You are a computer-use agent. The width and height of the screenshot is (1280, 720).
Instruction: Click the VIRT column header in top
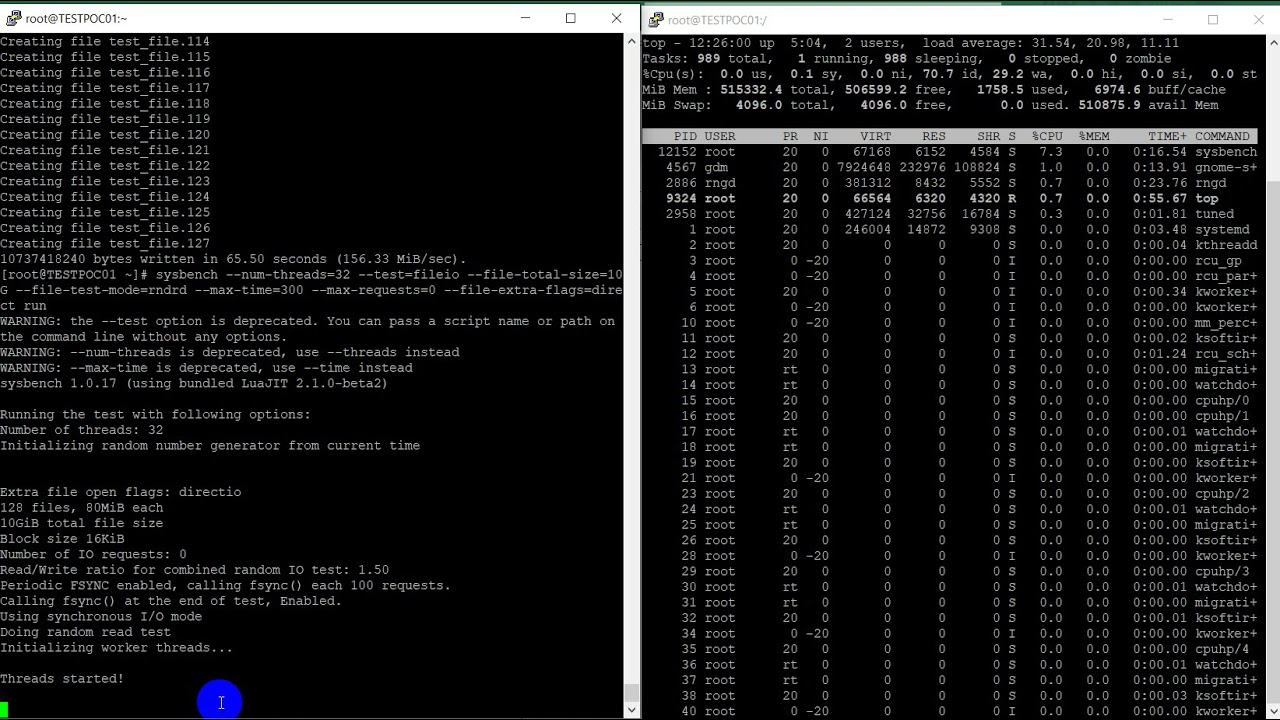point(875,136)
